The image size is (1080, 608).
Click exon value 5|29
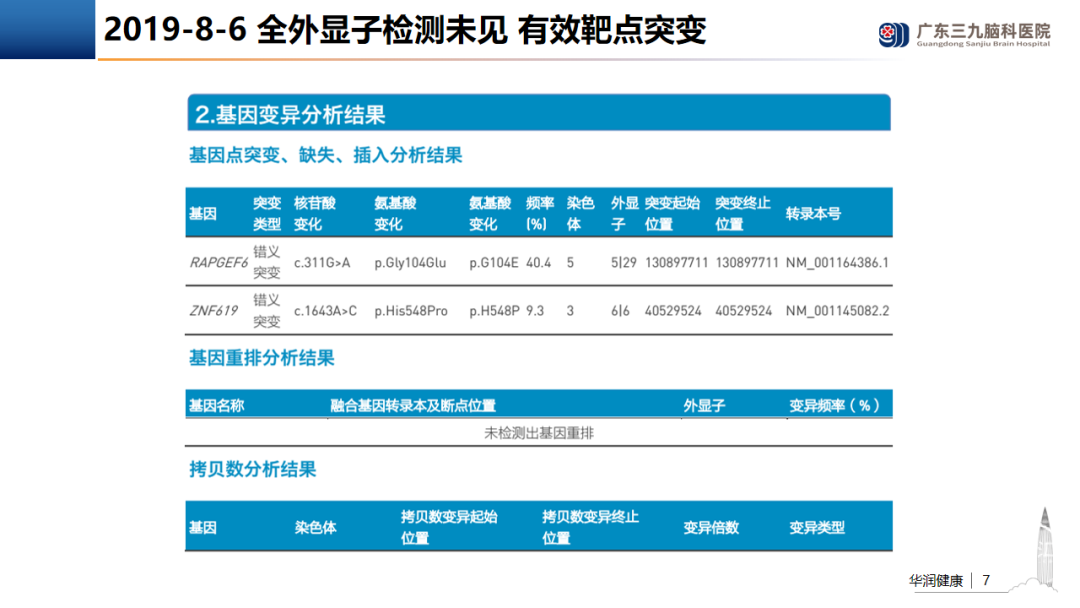coord(623,262)
